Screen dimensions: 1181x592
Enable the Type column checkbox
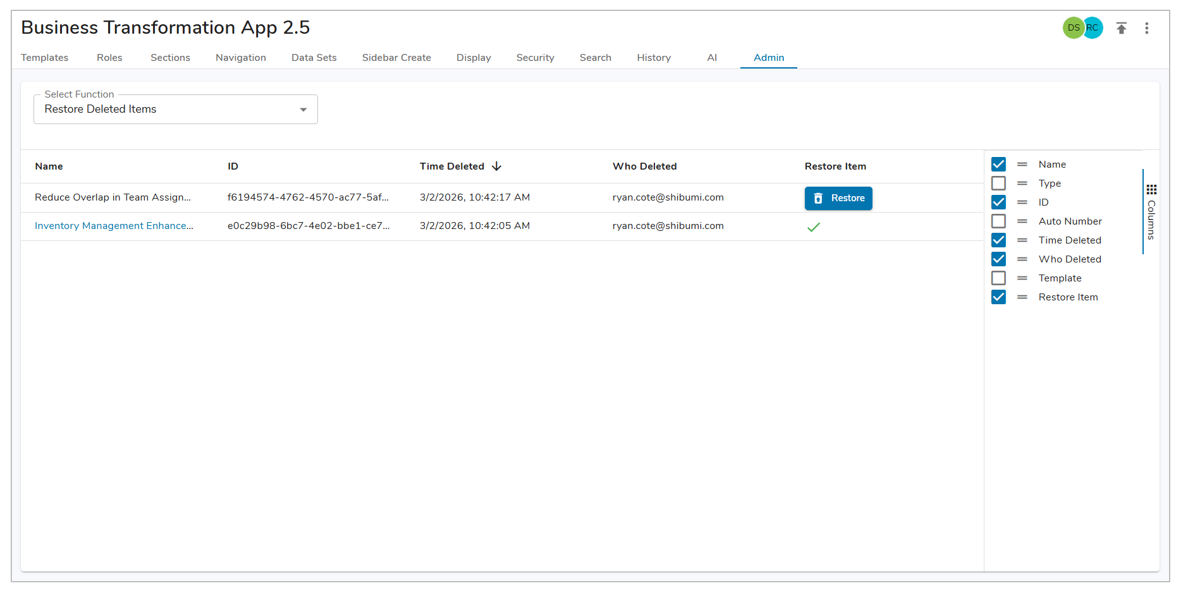click(x=998, y=184)
